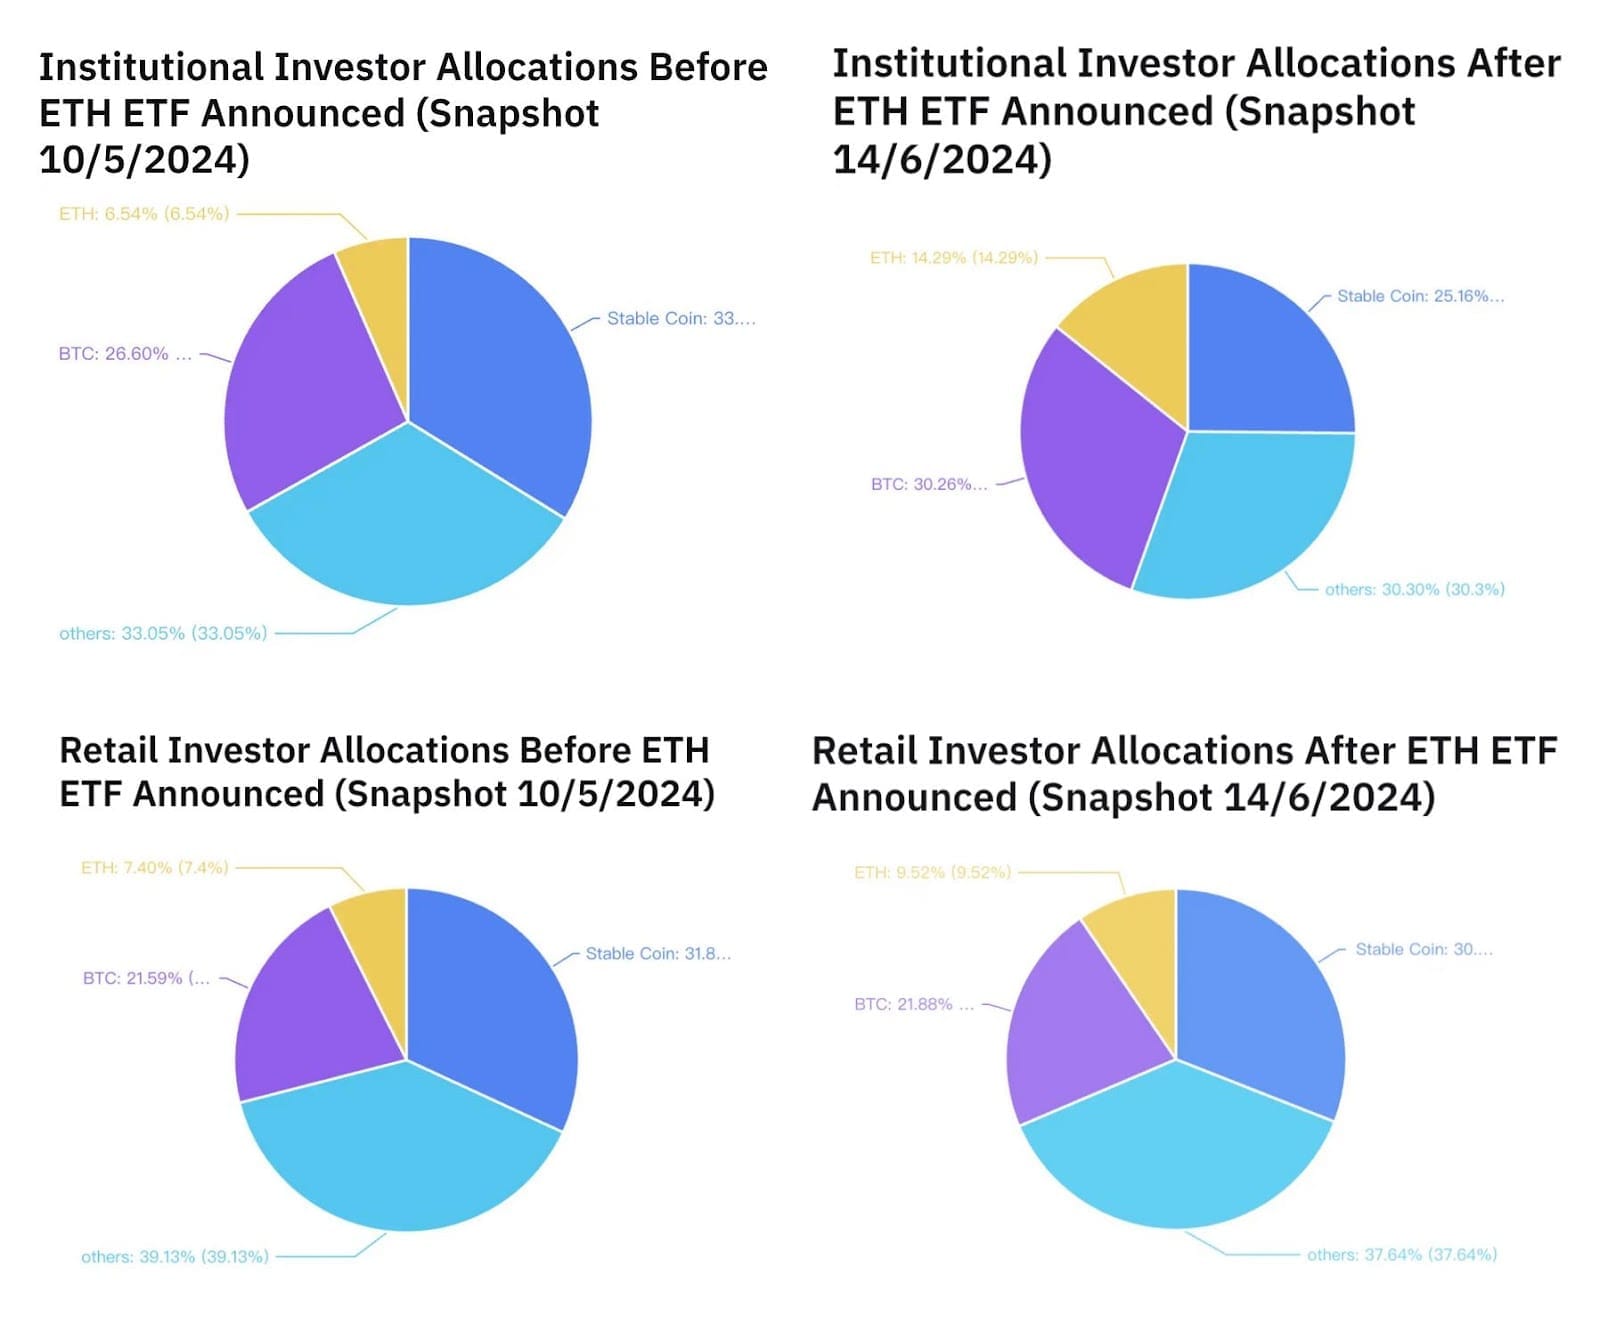Click the others 39.13% label
Screen dimensions: 1600x1325
tap(175, 1257)
